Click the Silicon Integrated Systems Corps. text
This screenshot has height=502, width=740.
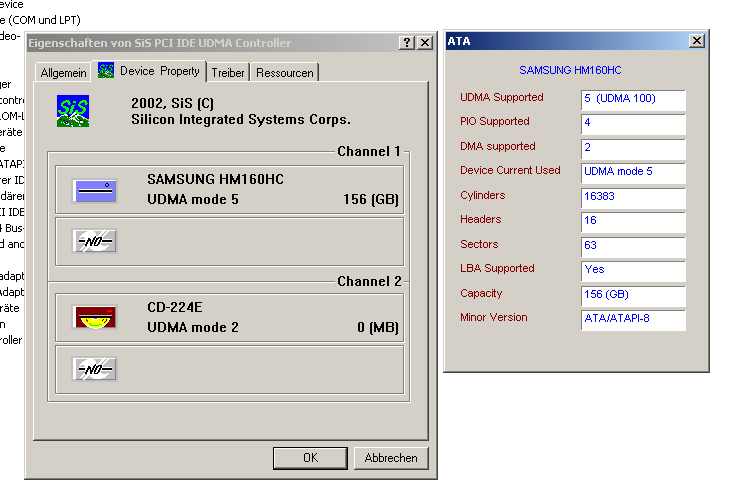(241, 119)
